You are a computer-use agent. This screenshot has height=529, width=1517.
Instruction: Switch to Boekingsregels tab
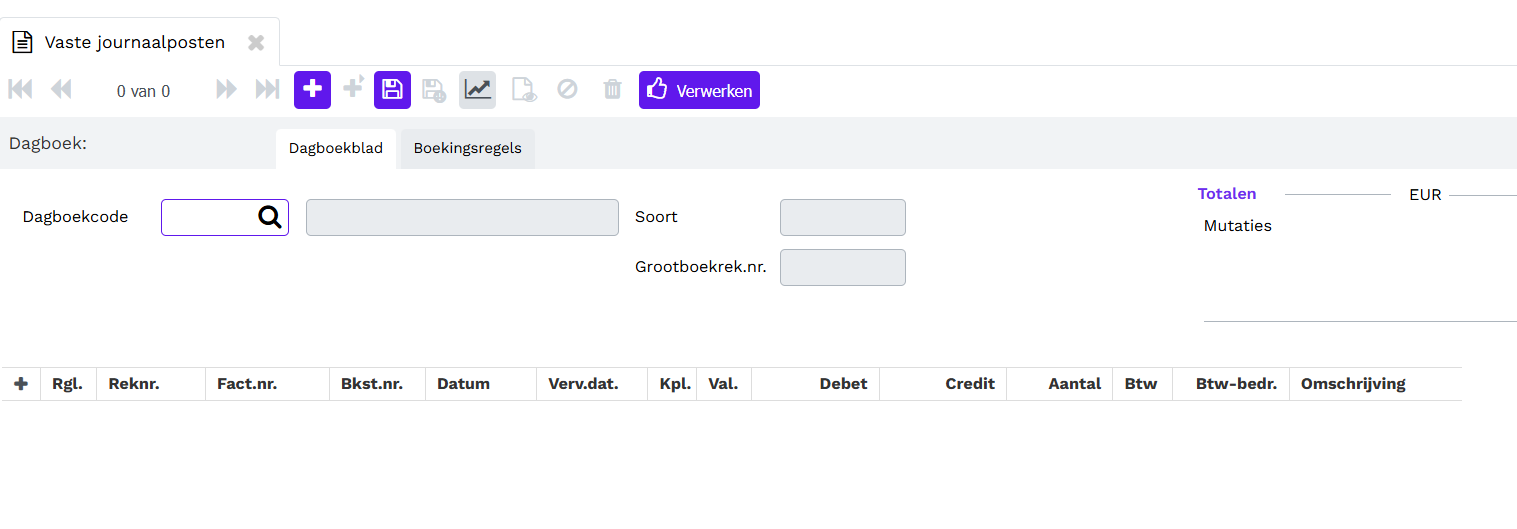468,148
